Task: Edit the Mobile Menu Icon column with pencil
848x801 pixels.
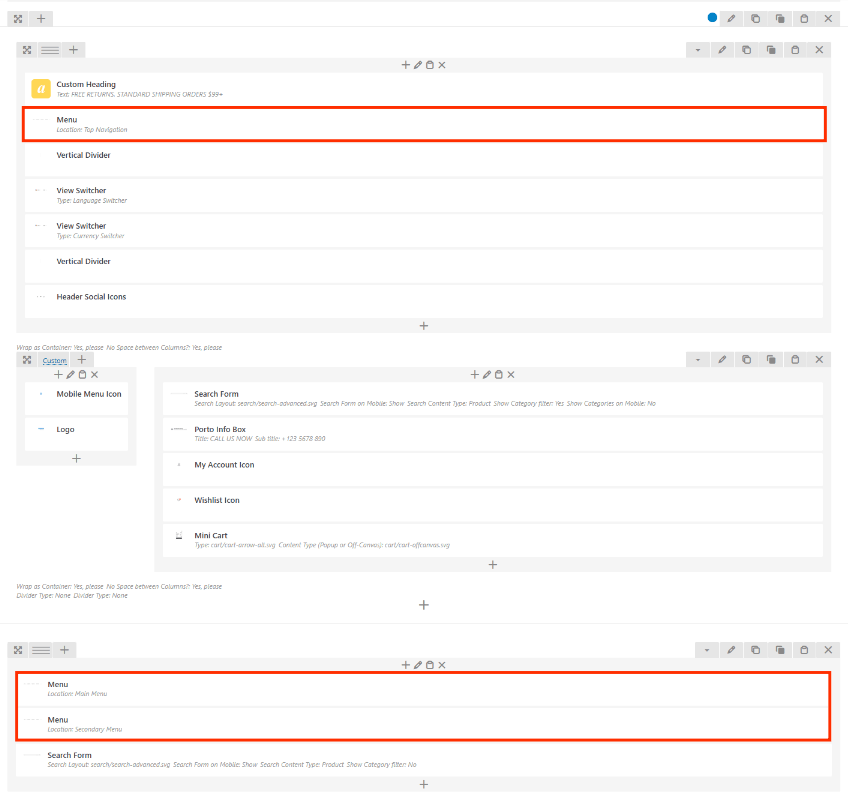Action: (70, 375)
